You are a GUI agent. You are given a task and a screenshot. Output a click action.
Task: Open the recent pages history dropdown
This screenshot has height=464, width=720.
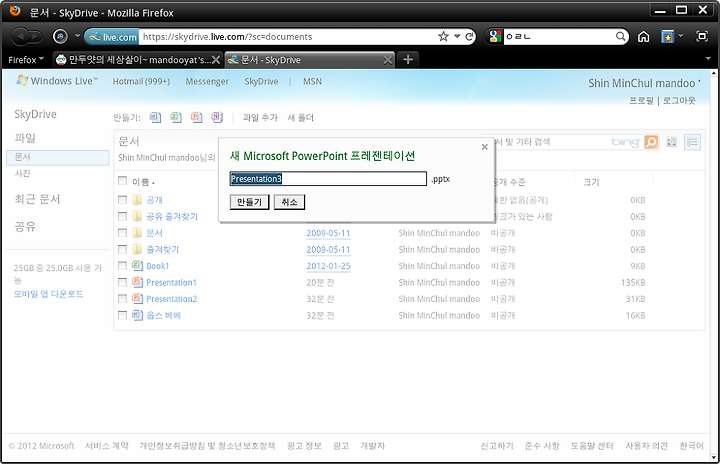[77, 35]
